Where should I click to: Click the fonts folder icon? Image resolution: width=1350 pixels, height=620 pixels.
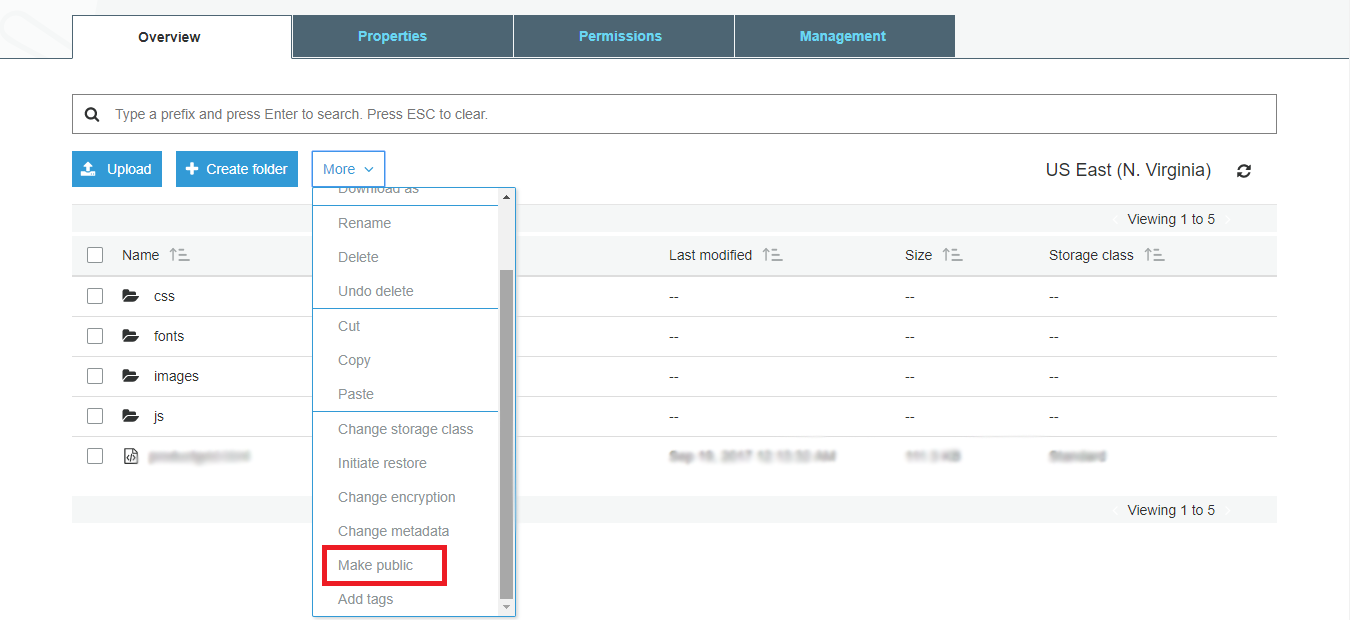130,336
